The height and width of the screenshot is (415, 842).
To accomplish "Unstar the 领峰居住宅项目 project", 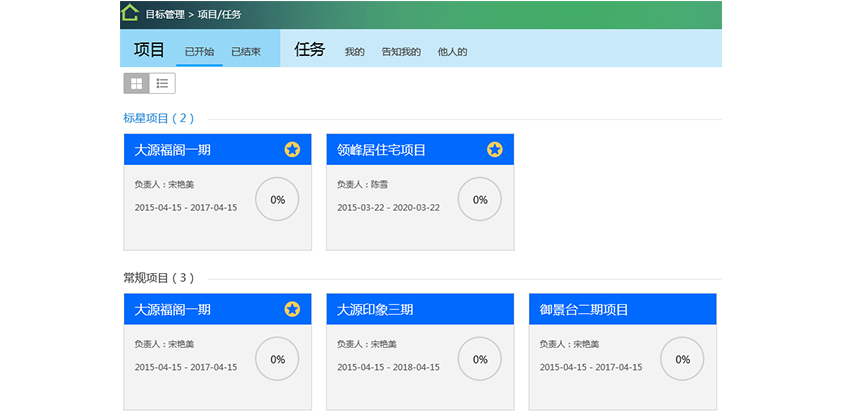I will 495,149.
